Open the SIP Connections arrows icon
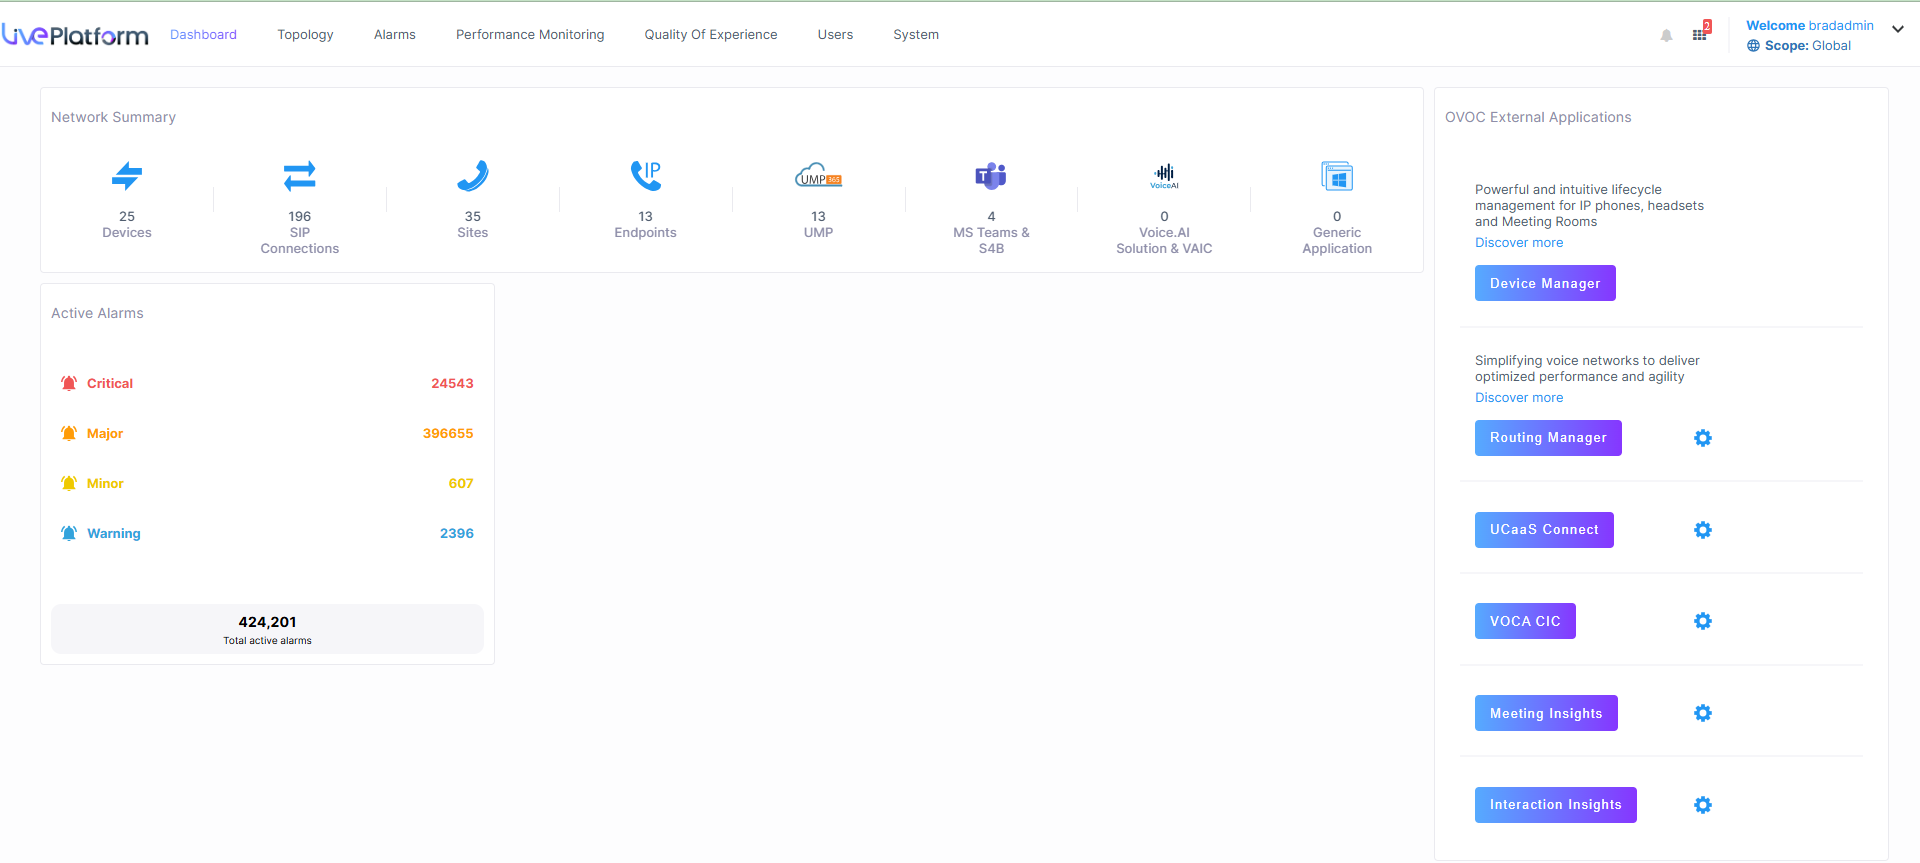The width and height of the screenshot is (1920, 863). [x=299, y=176]
